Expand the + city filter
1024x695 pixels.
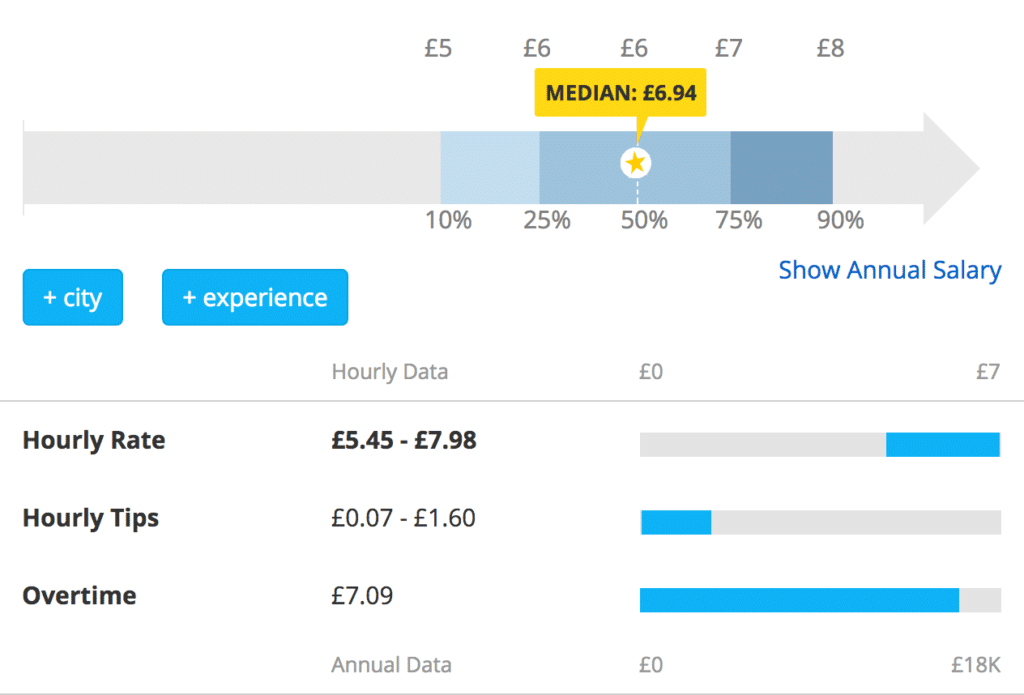[72, 298]
